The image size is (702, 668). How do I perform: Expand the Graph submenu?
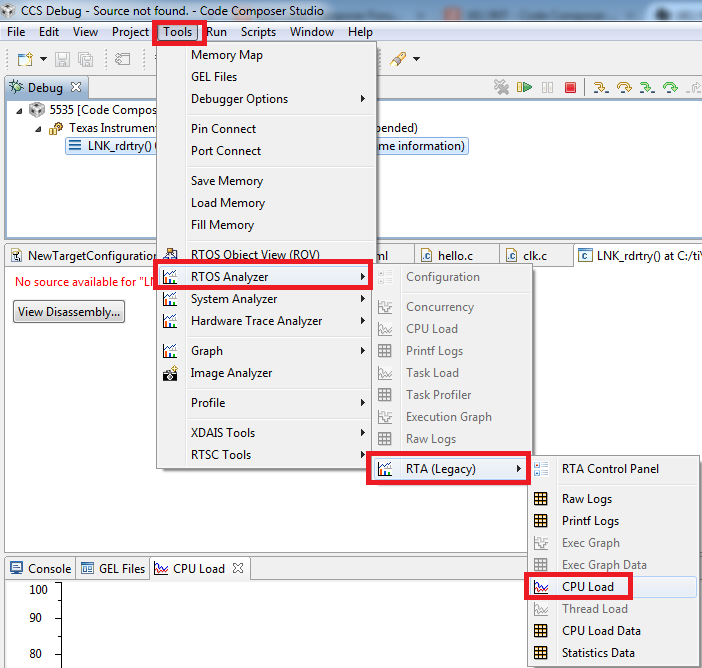tap(266, 351)
